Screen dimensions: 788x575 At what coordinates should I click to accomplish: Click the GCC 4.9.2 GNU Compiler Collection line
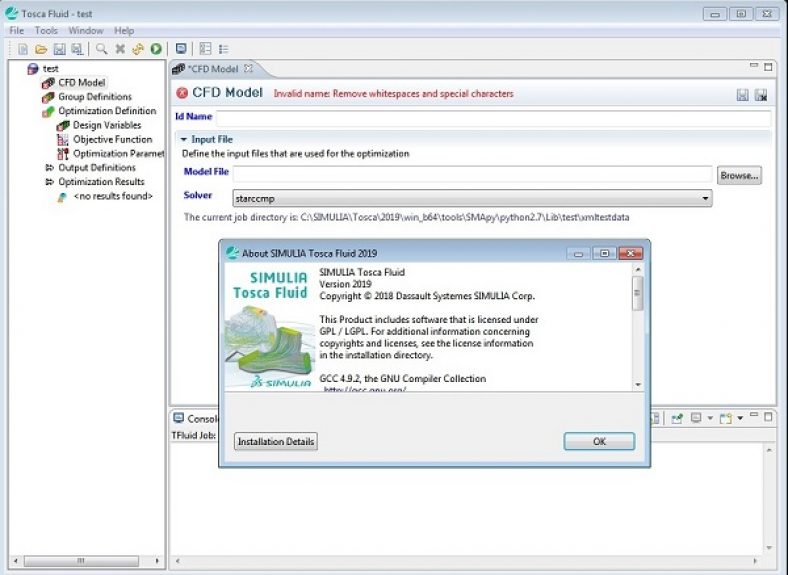[403, 378]
